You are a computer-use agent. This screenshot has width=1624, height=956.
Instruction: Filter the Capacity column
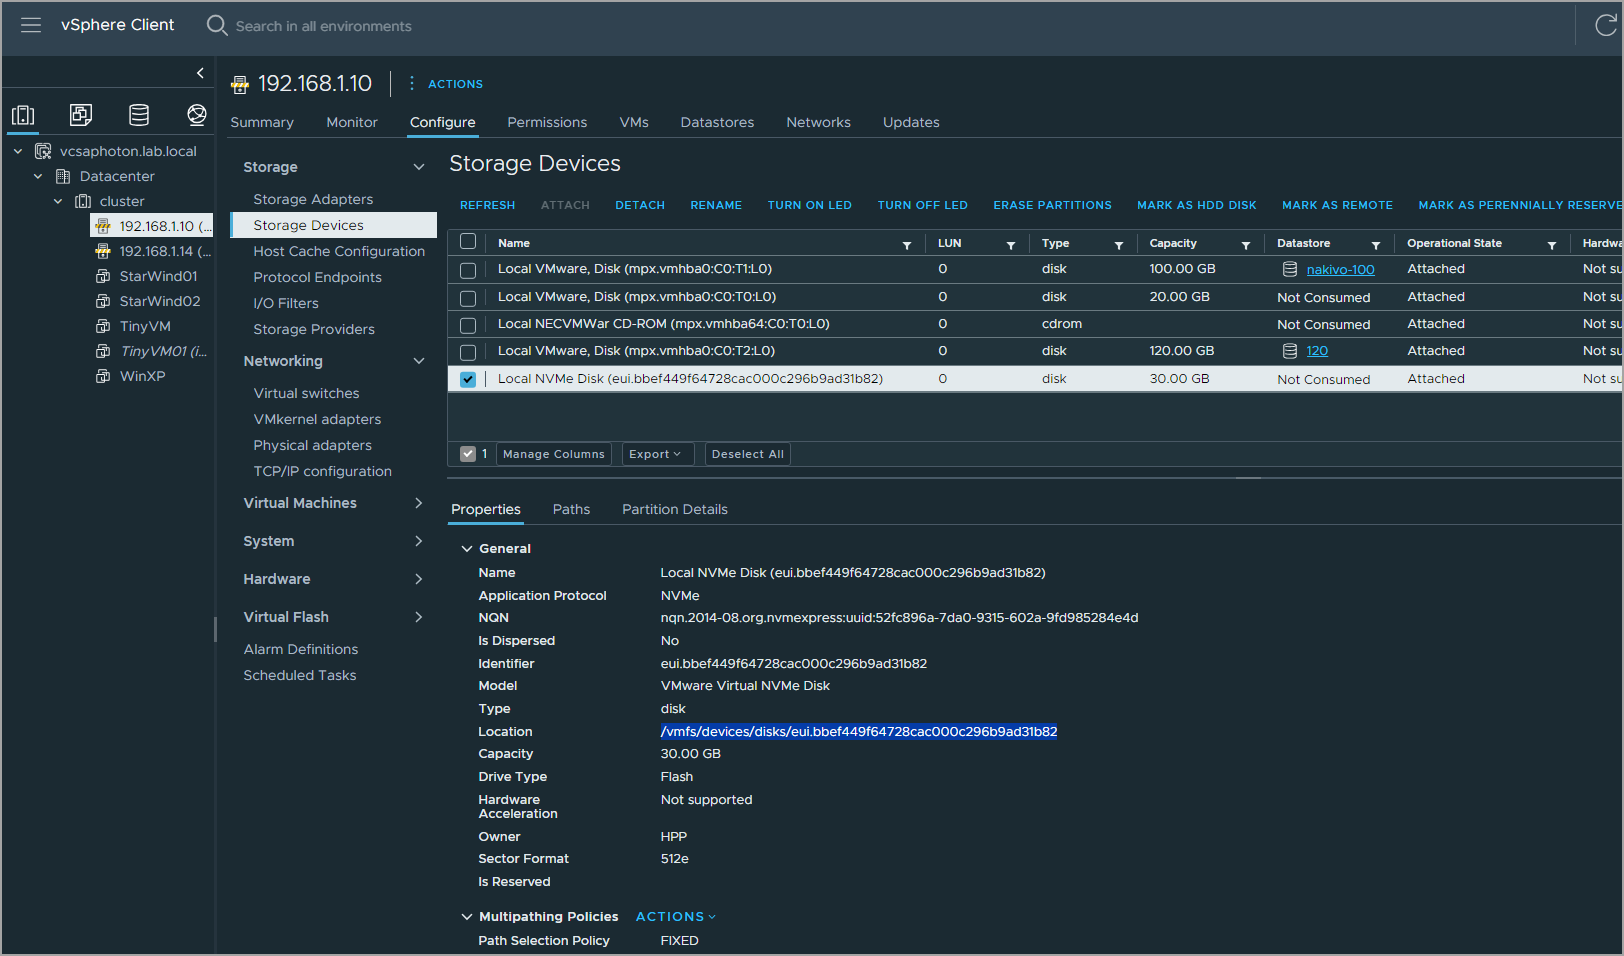point(1246,245)
